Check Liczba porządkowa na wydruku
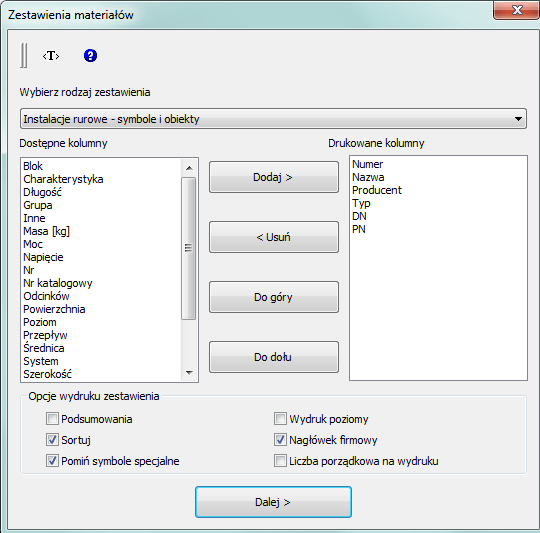The height and width of the screenshot is (533, 540). [280, 461]
